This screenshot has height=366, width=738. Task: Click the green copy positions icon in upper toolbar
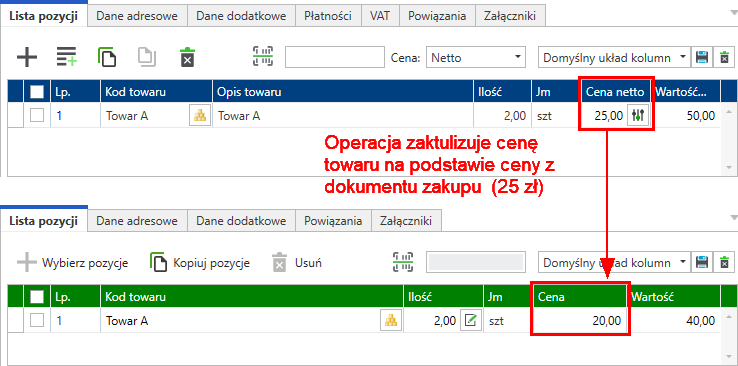pos(107,57)
